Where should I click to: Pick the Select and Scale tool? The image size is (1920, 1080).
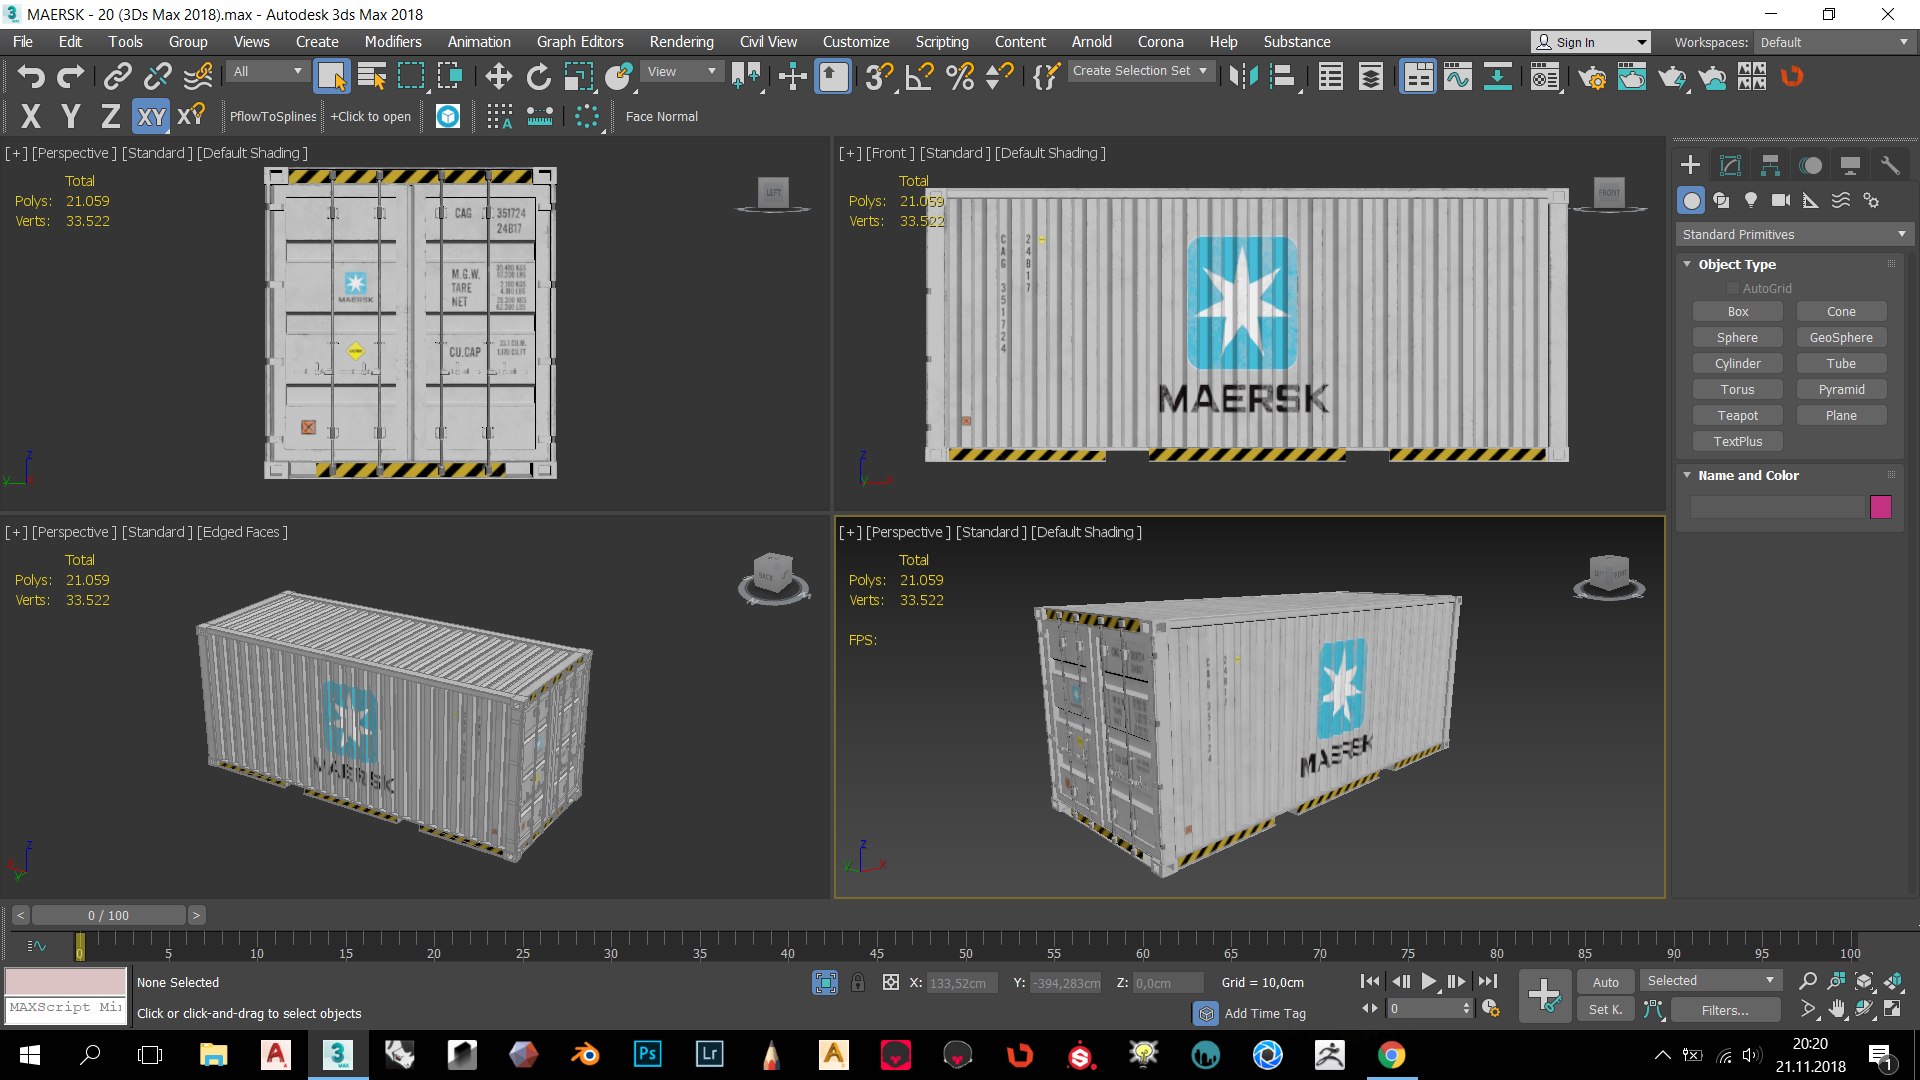coord(578,76)
